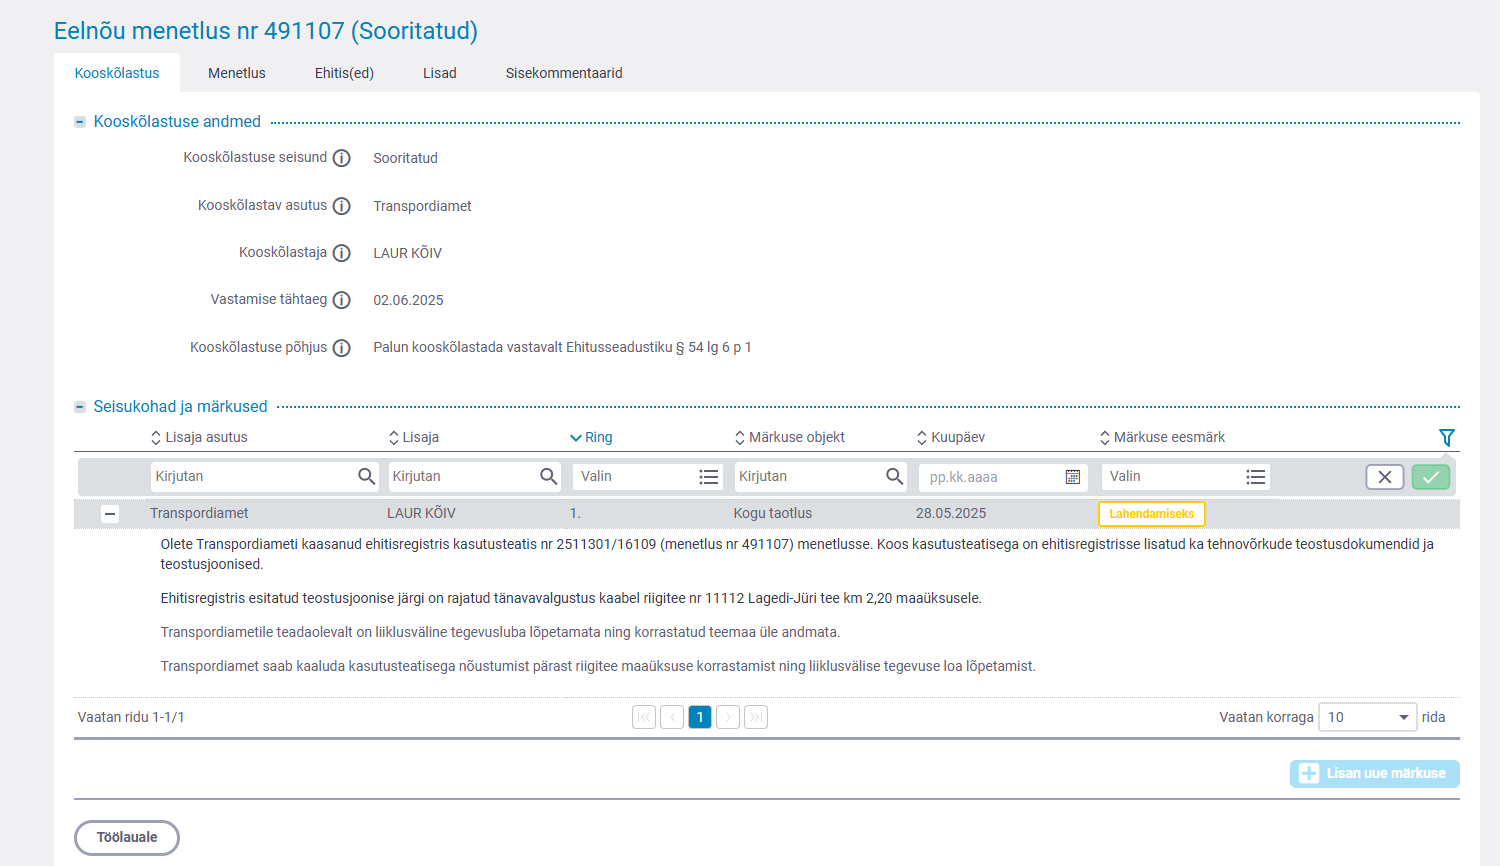
Task: Open the Sisekommentaarid tab
Action: point(564,73)
